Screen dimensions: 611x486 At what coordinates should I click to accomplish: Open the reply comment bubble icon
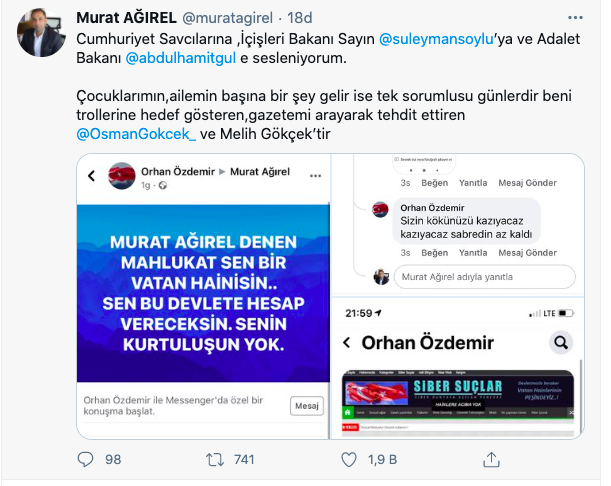pyautogui.click(x=85, y=459)
